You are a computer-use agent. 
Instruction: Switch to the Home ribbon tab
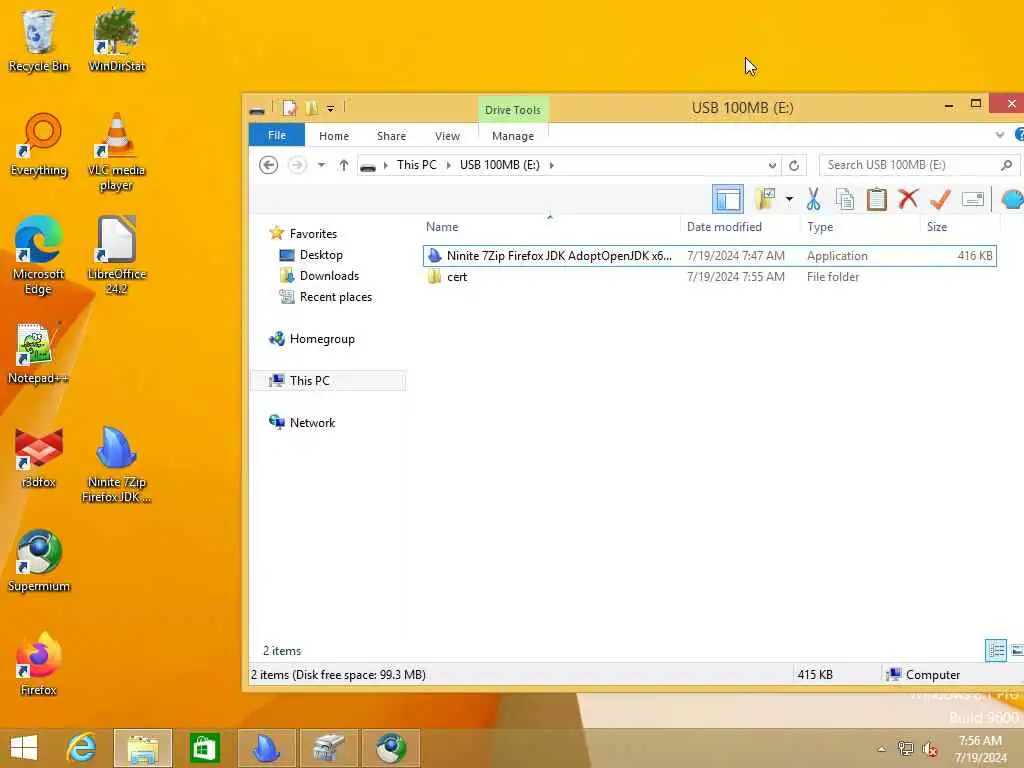click(x=334, y=136)
